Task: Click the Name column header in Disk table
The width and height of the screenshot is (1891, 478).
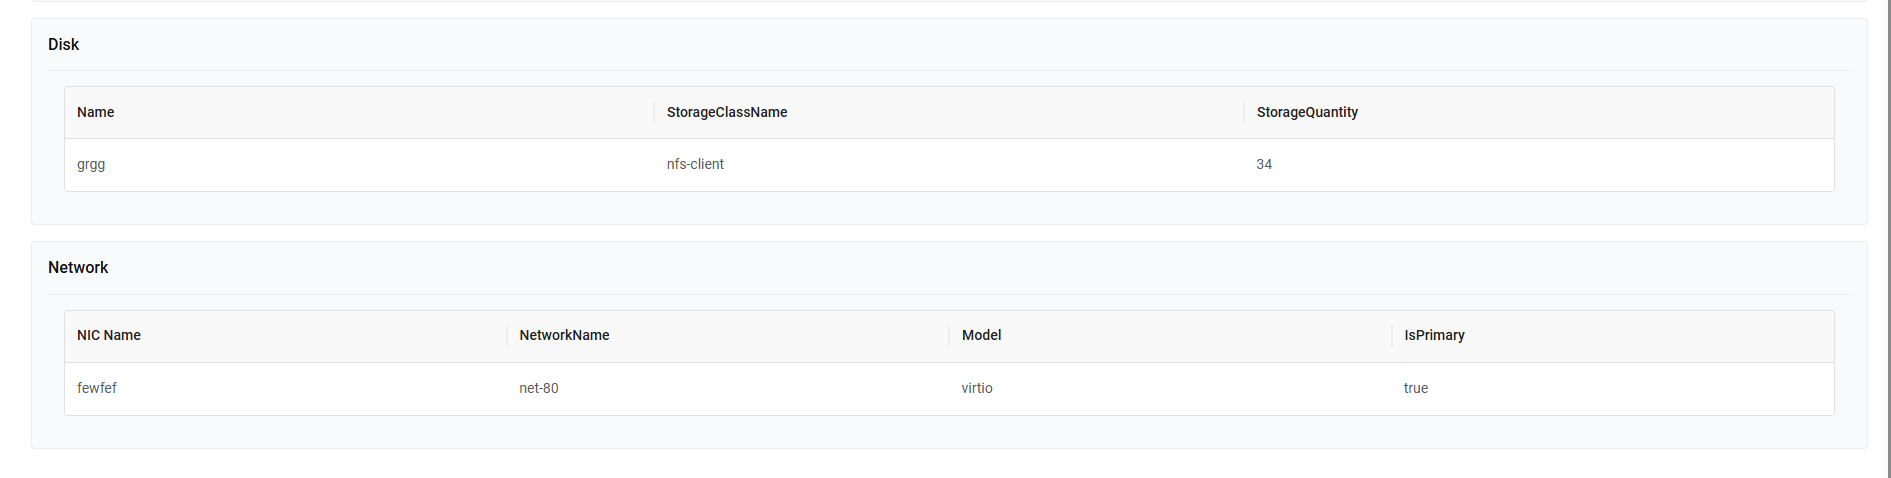Action: tap(96, 112)
